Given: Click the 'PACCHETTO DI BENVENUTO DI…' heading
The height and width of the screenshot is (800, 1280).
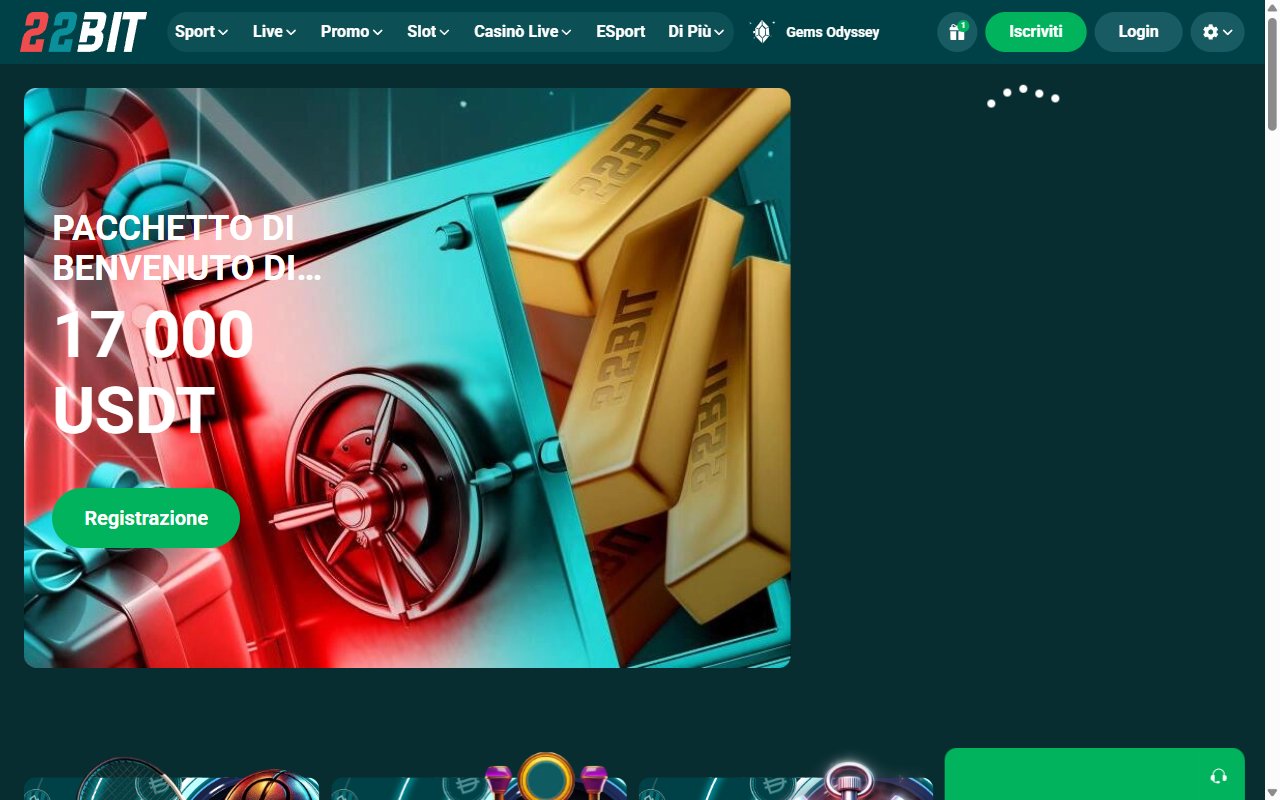Looking at the screenshot, I should pyautogui.click(x=187, y=248).
